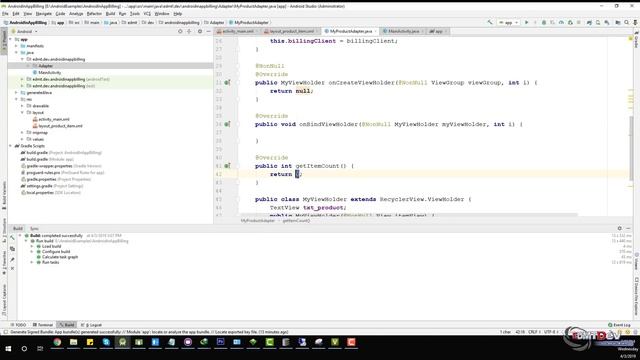This screenshot has height=360, width=640.
Task: Select activity_main.xml in layout folder
Action: click(53, 119)
